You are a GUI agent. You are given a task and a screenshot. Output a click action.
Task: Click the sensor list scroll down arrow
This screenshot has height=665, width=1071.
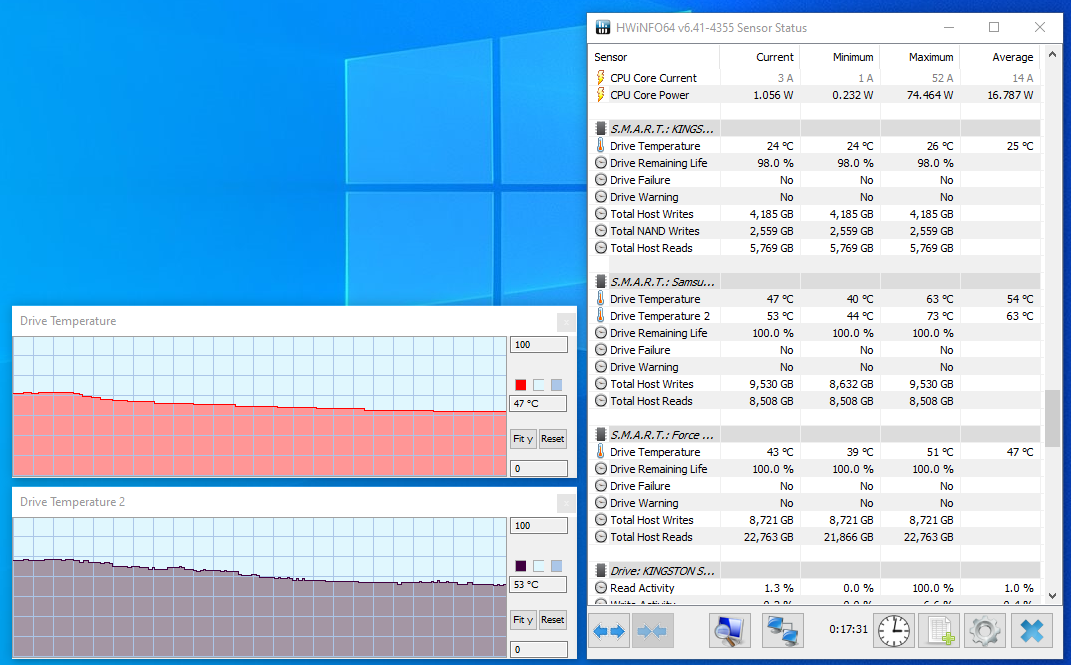point(1053,595)
